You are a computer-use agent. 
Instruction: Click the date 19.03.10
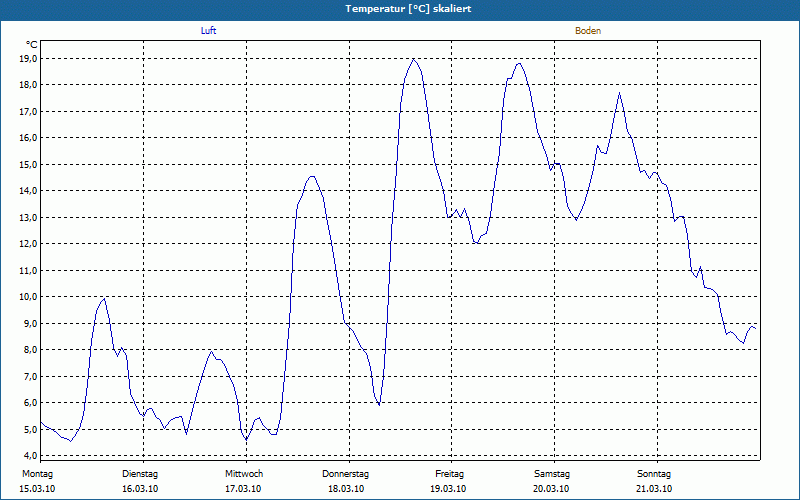pos(448,489)
